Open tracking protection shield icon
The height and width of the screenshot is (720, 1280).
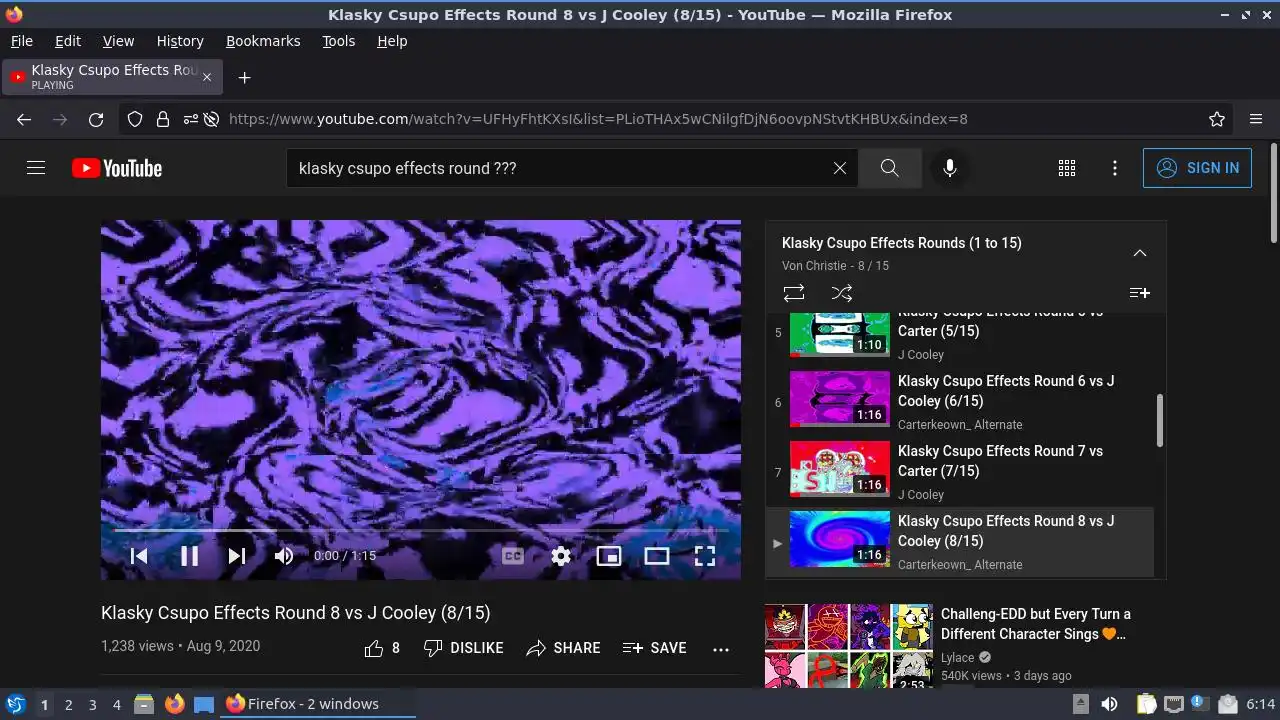click(x=135, y=119)
